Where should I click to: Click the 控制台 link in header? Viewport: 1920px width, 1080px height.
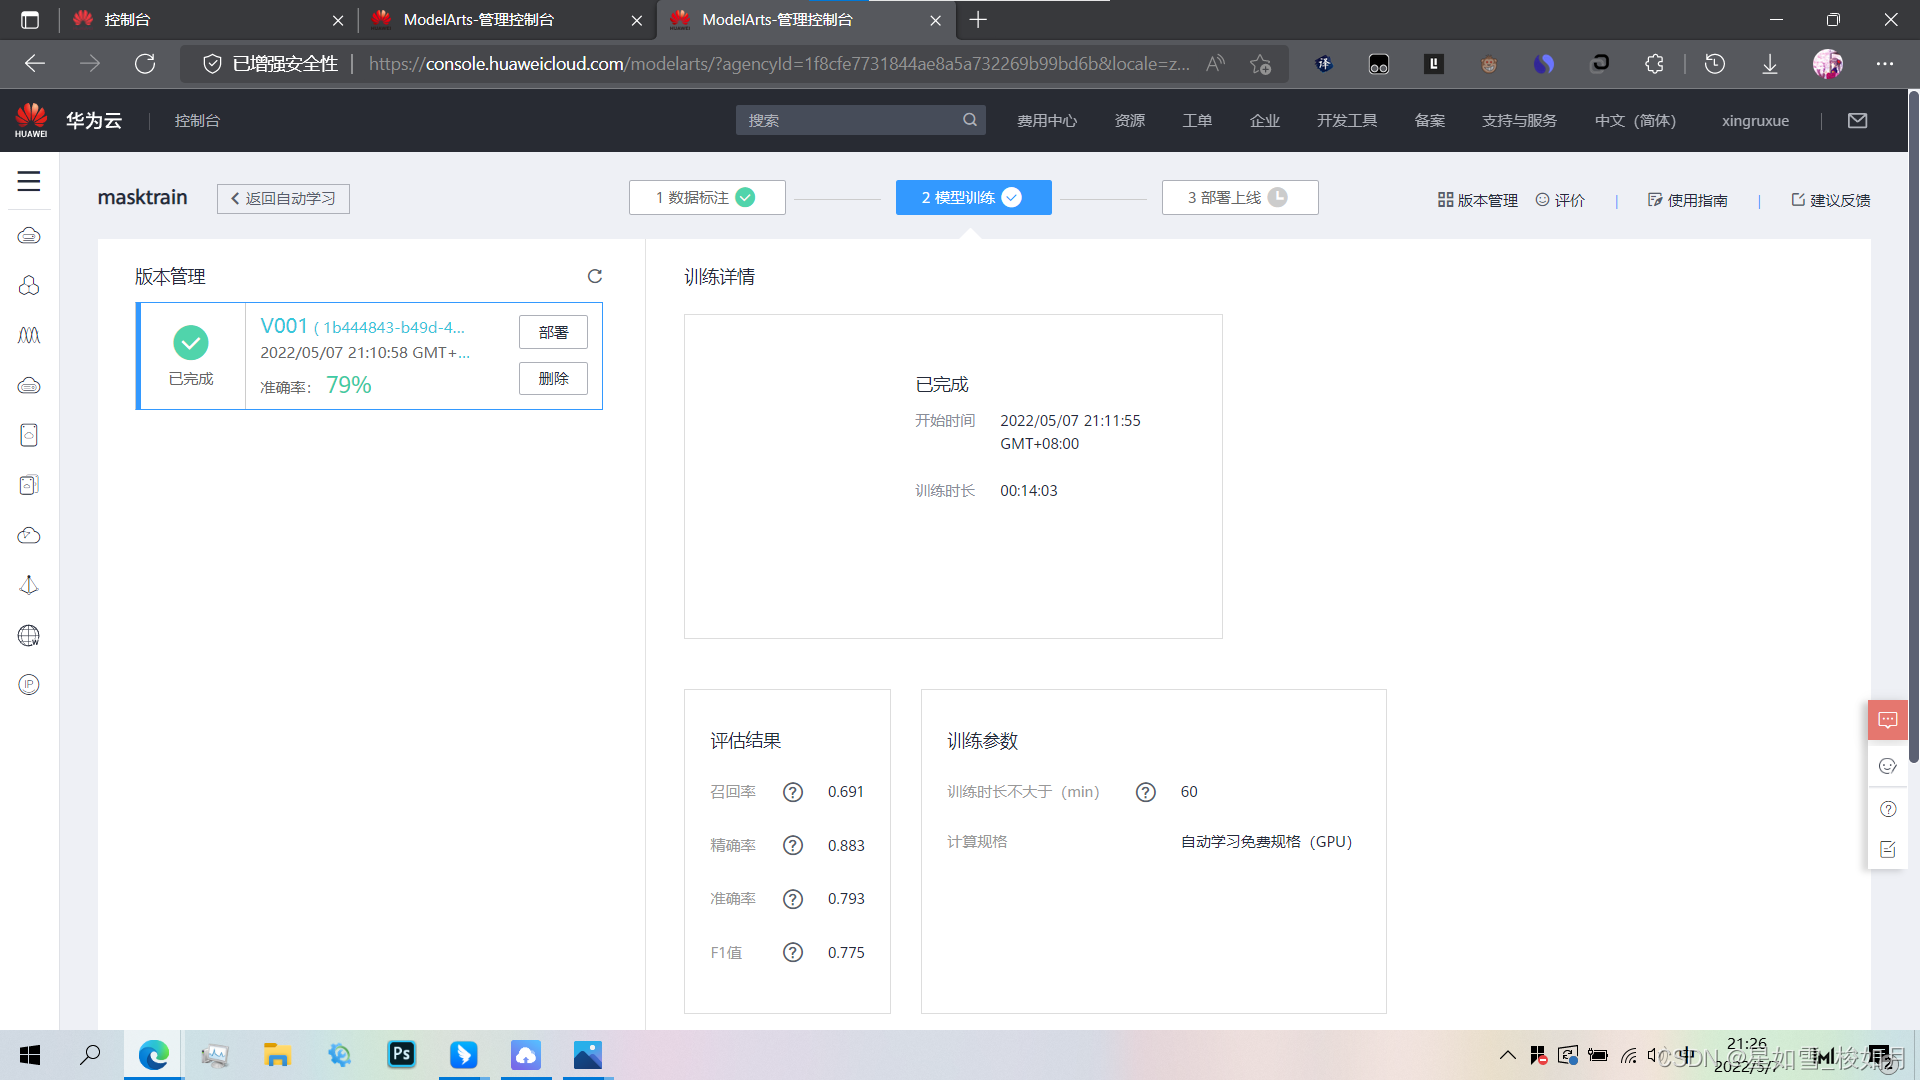coord(197,120)
